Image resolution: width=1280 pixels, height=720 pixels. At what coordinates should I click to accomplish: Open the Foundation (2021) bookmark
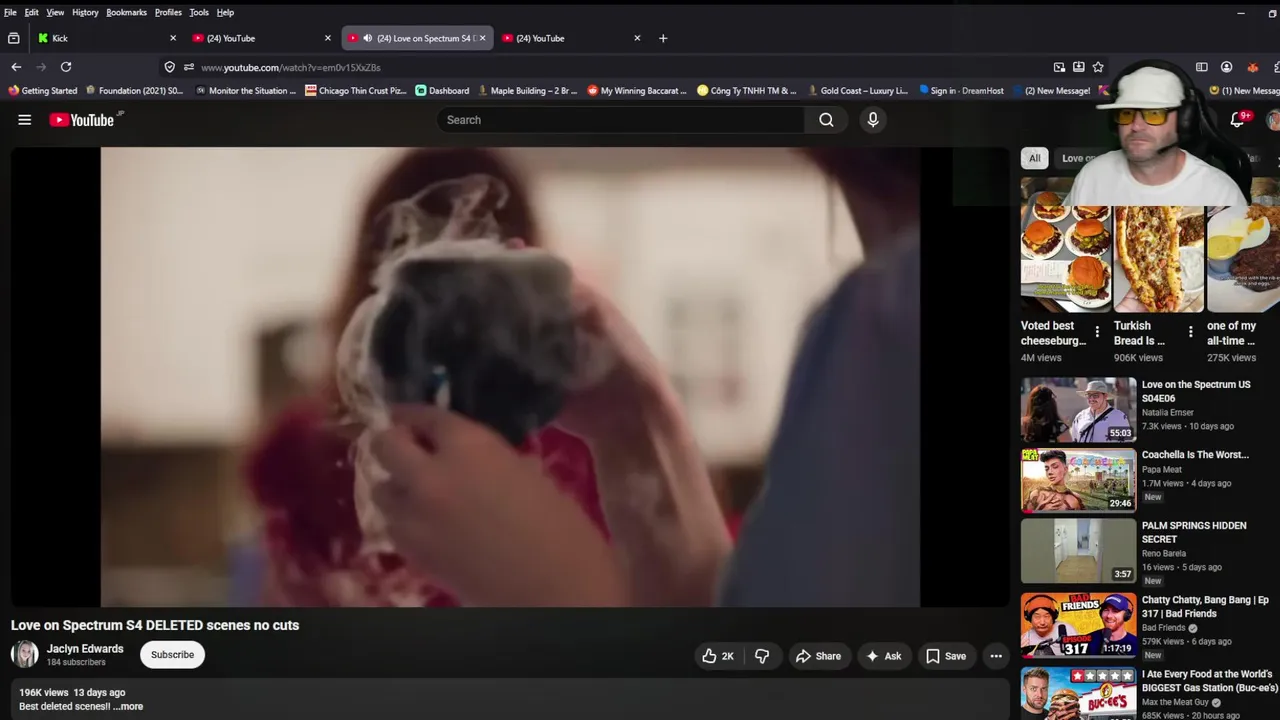[134, 90]
